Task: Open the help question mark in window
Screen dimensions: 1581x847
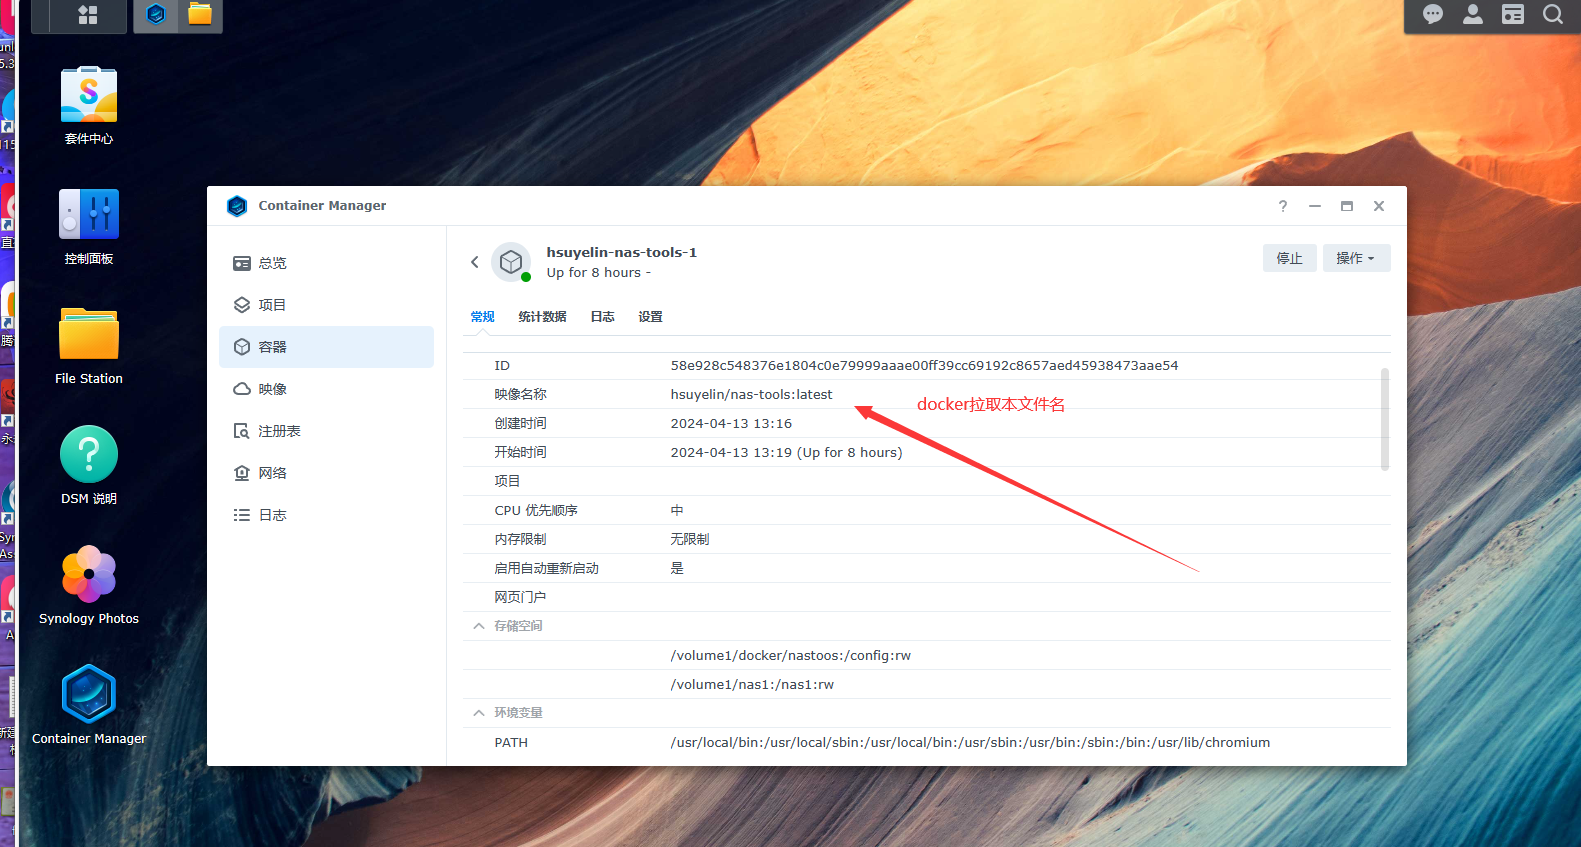Action: point(1283,206)
